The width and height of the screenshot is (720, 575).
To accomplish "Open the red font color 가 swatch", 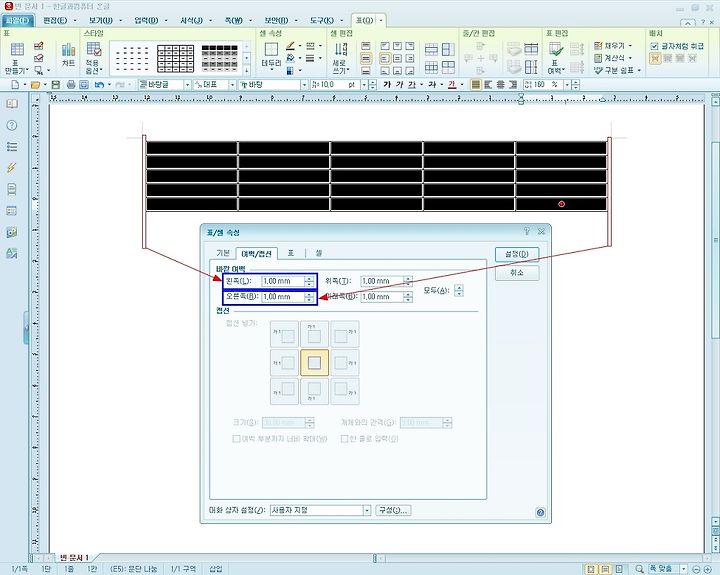I will pyautogui.click(x=452, y=85).
